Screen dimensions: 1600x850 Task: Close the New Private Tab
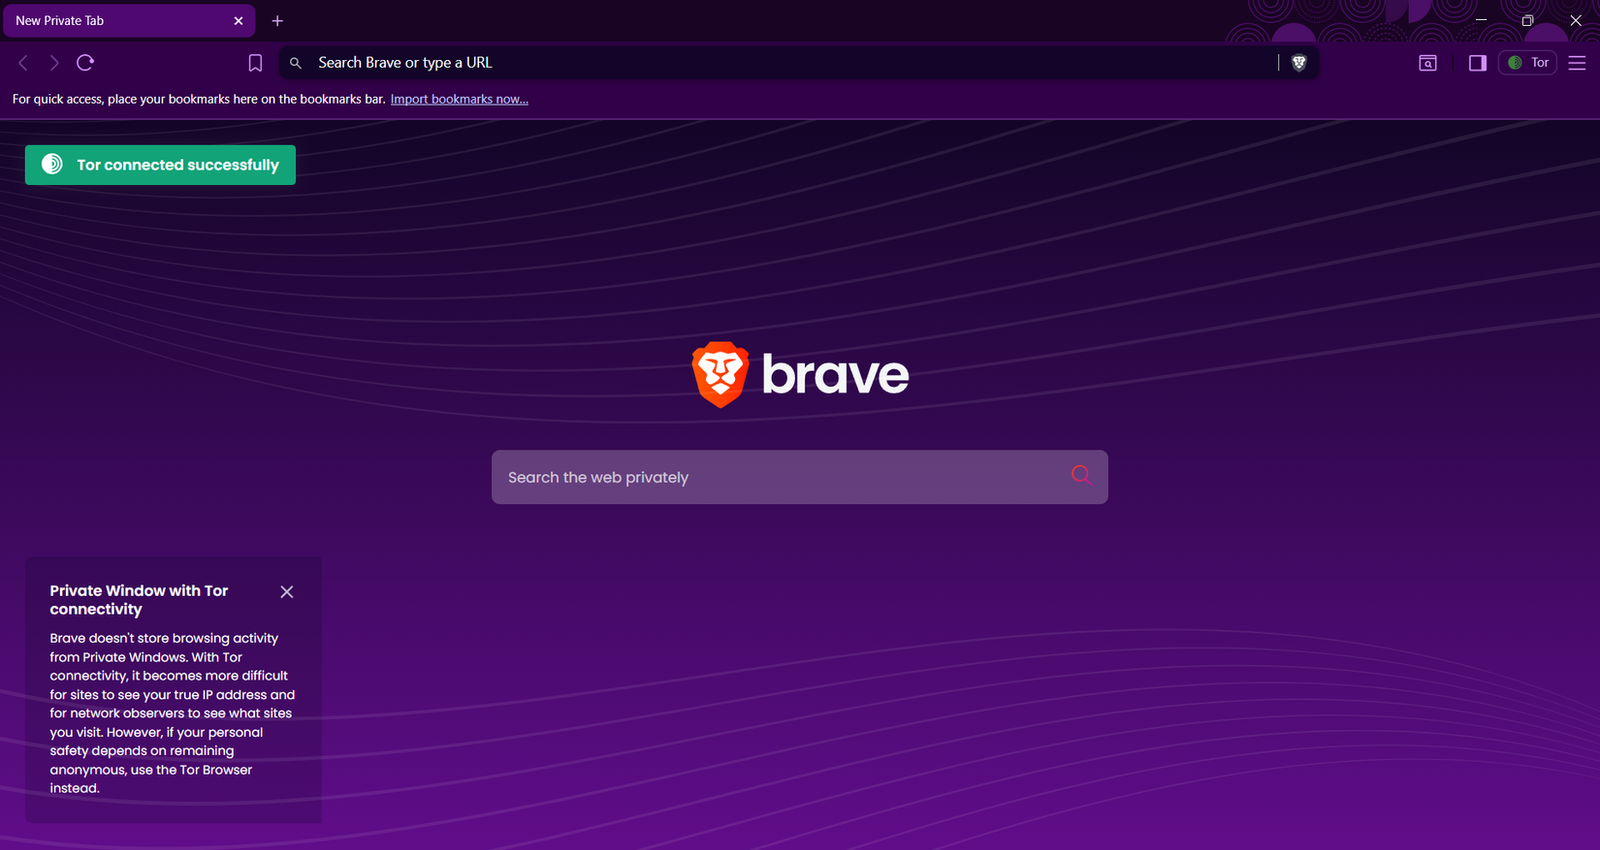pyautogui.click(x=238, y=21)
